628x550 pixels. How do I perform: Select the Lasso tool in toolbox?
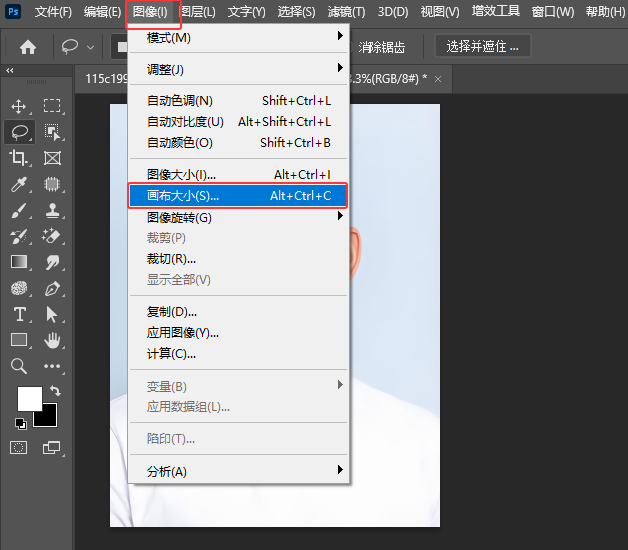point(19,132)
